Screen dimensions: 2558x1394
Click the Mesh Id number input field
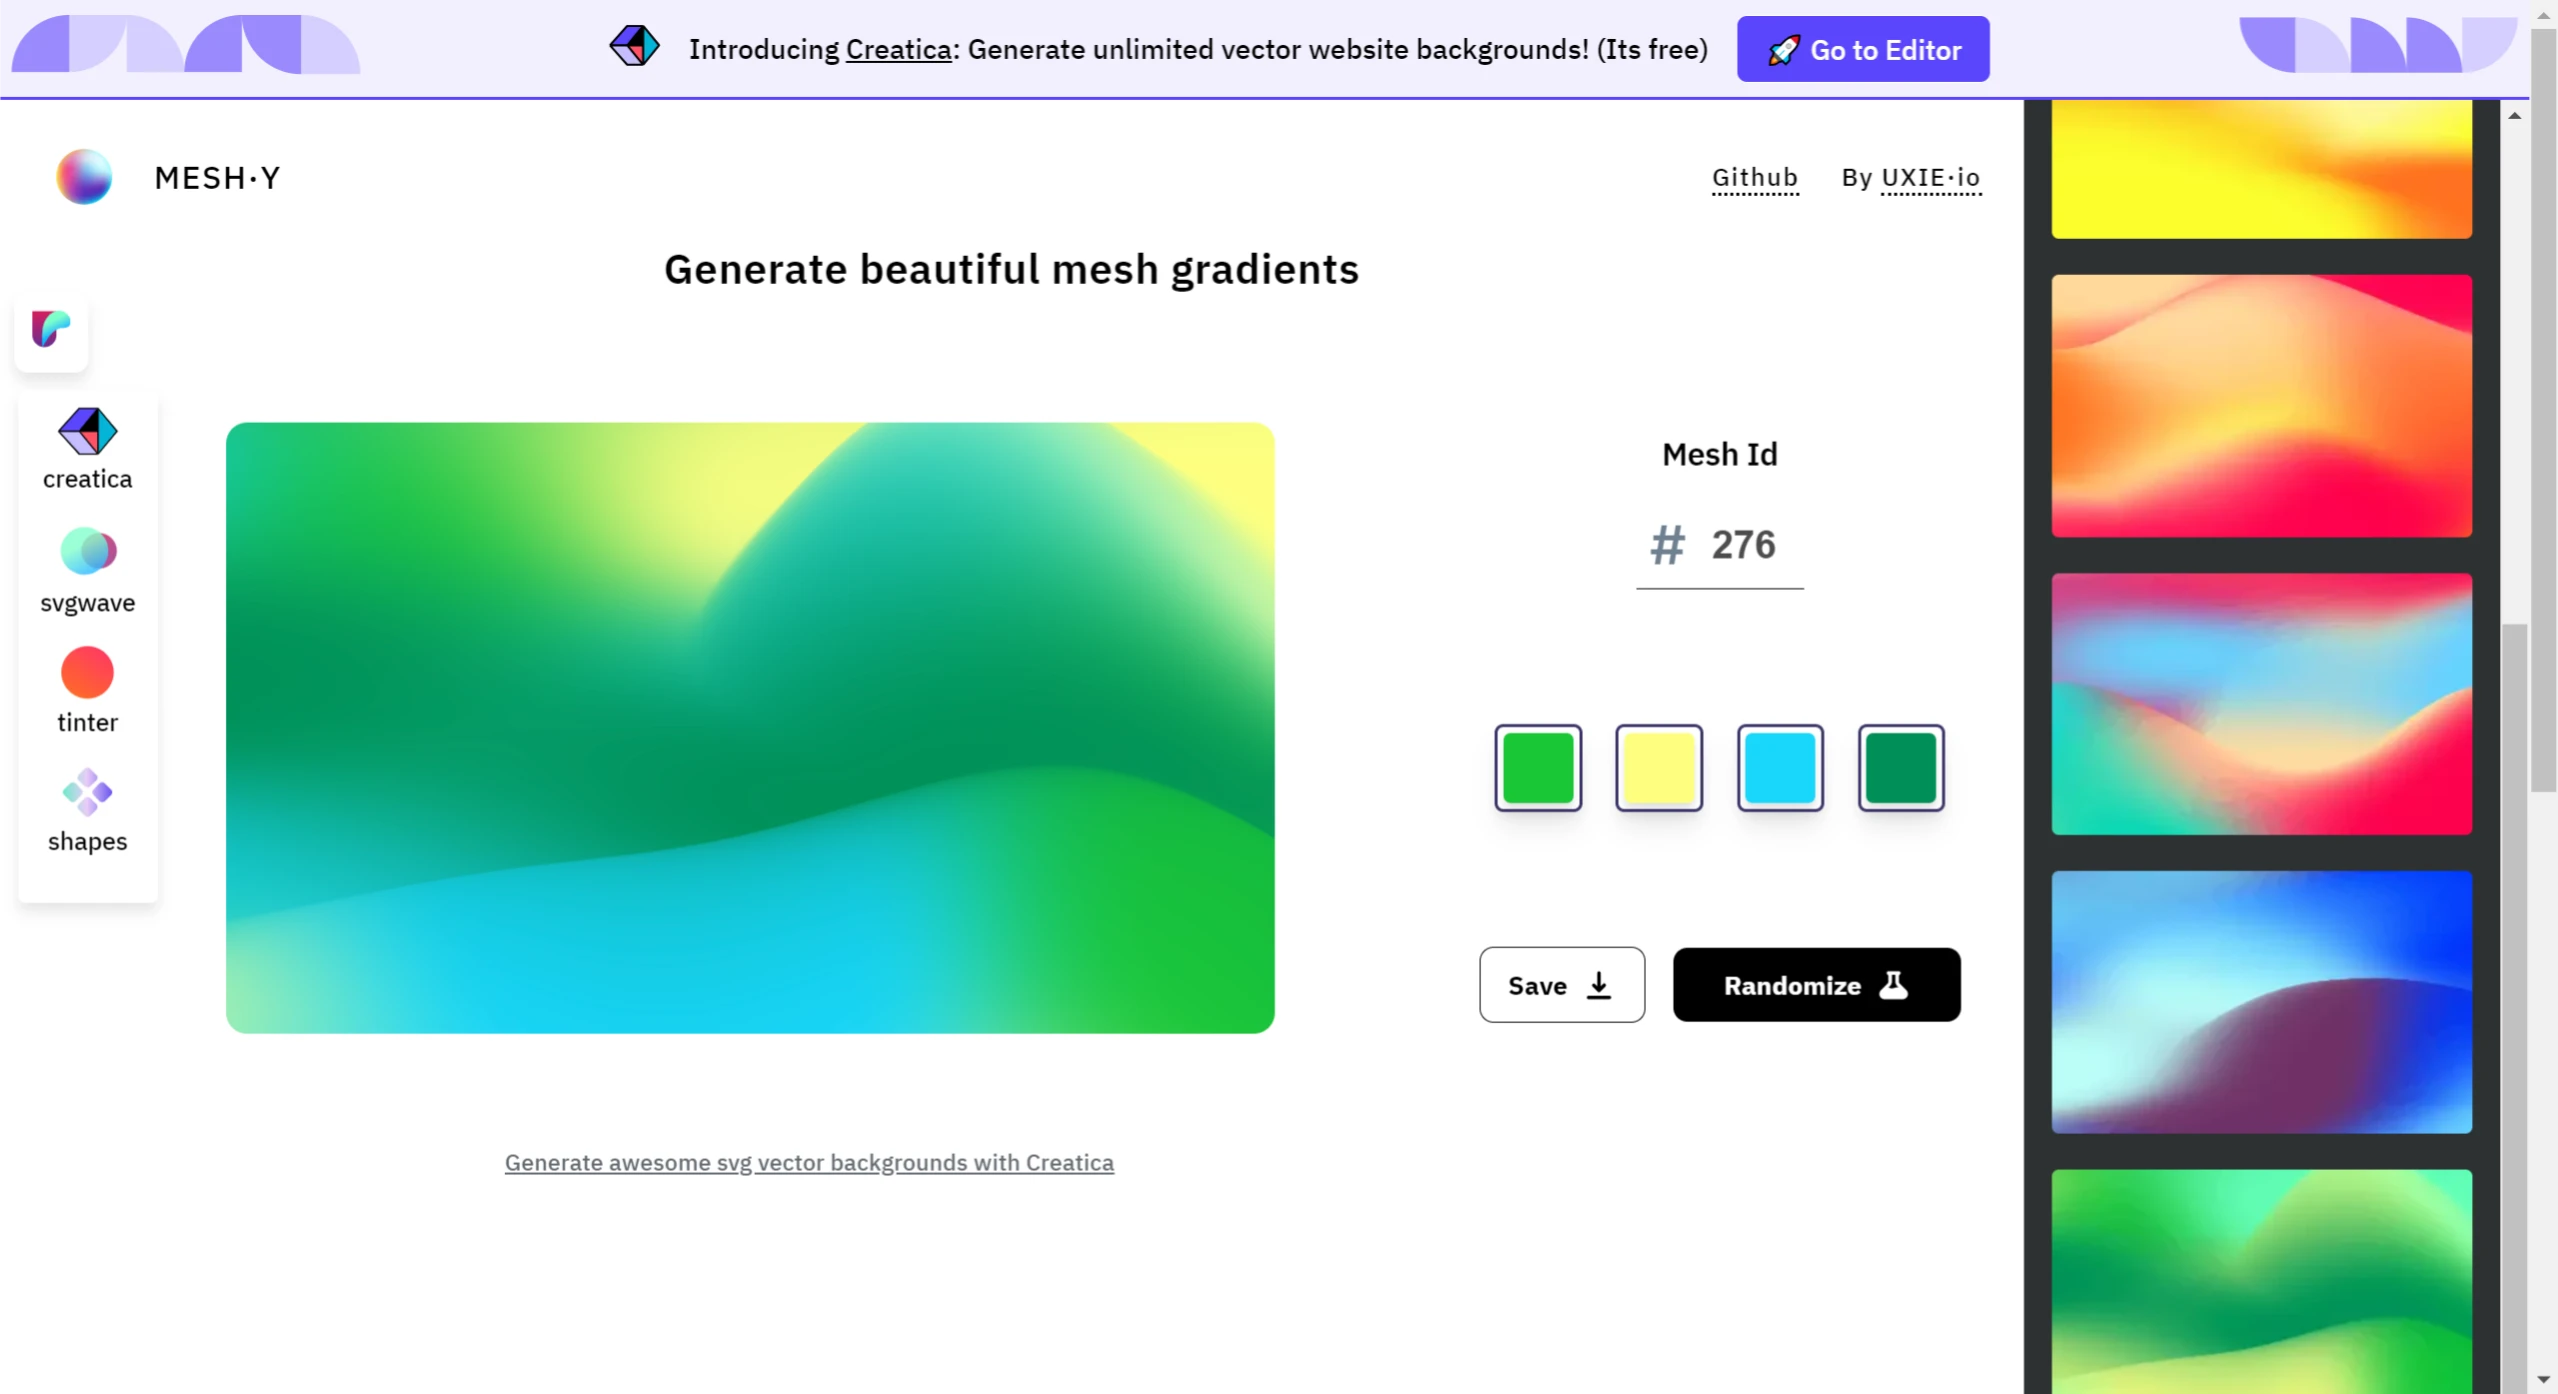[x=1742, y=545]
